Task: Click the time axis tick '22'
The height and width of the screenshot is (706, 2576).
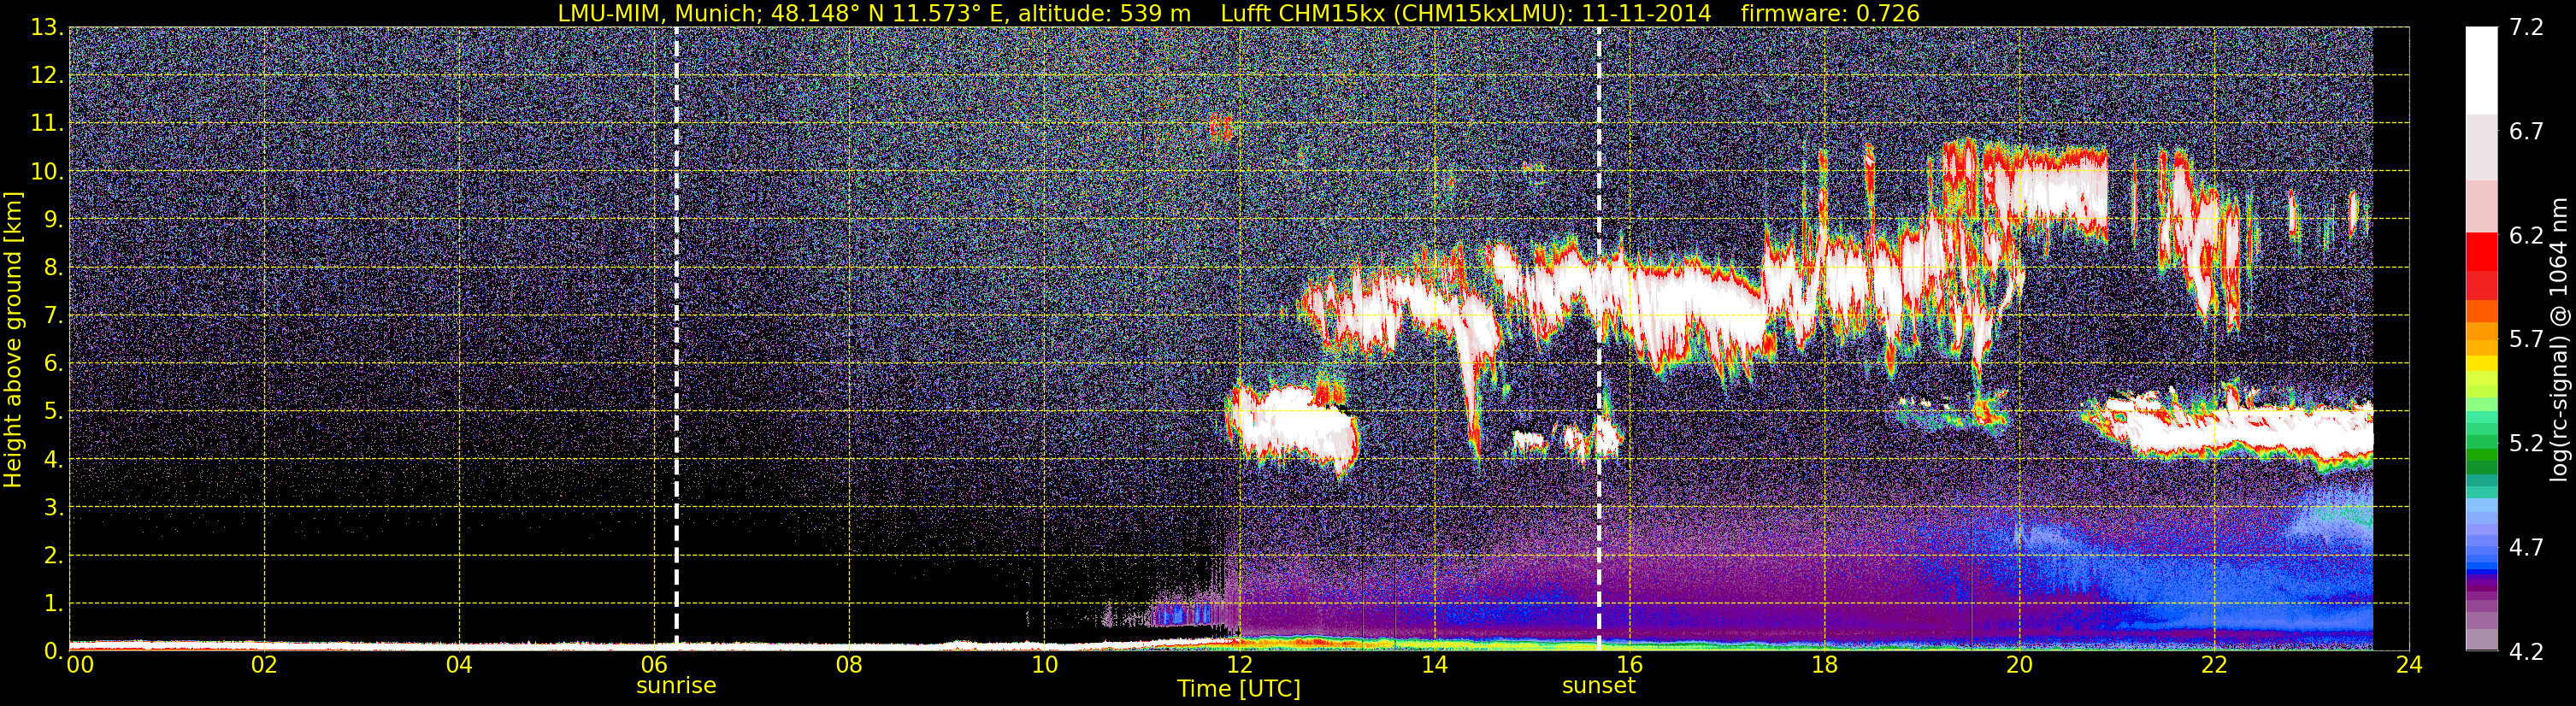Action: 2214,665
